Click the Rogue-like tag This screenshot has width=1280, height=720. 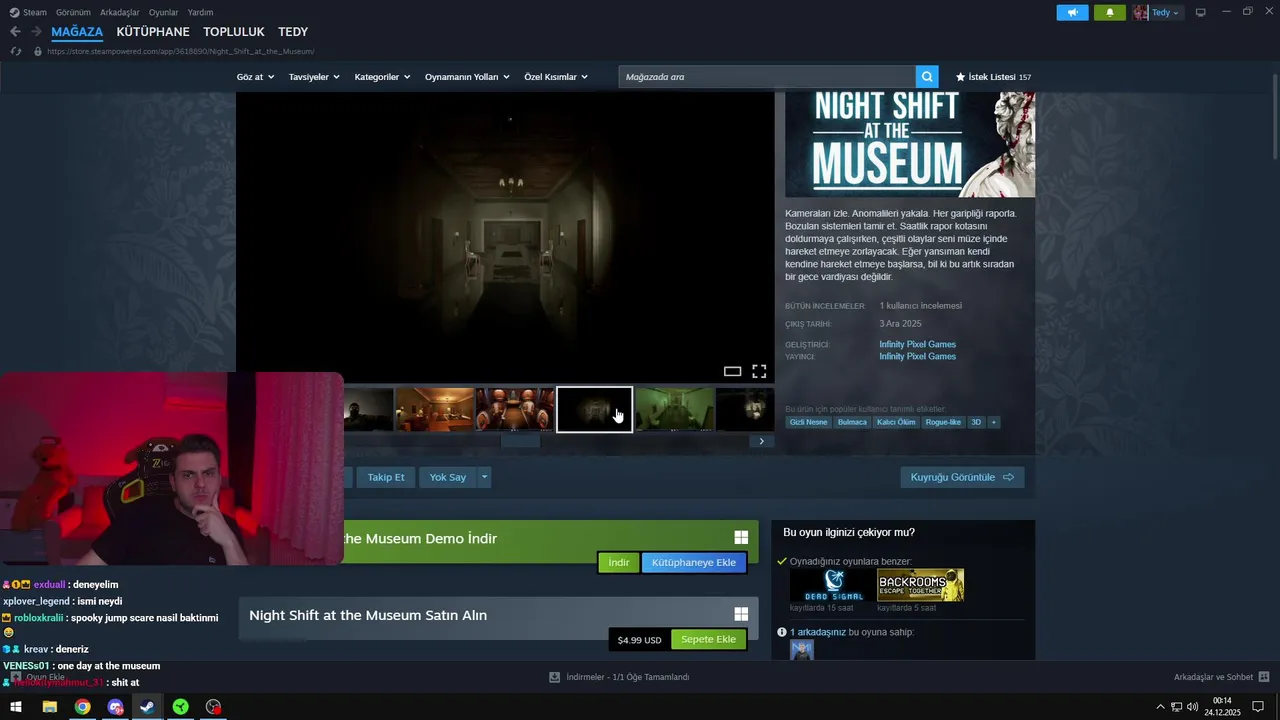[x=943, y=422]
